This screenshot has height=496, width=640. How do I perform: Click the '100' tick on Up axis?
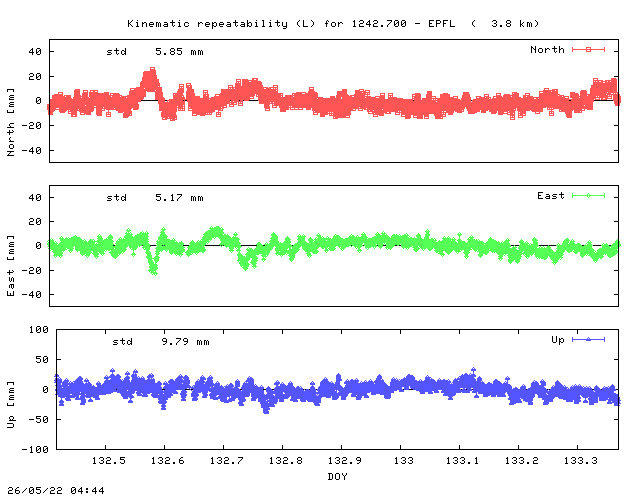(39, 330)
